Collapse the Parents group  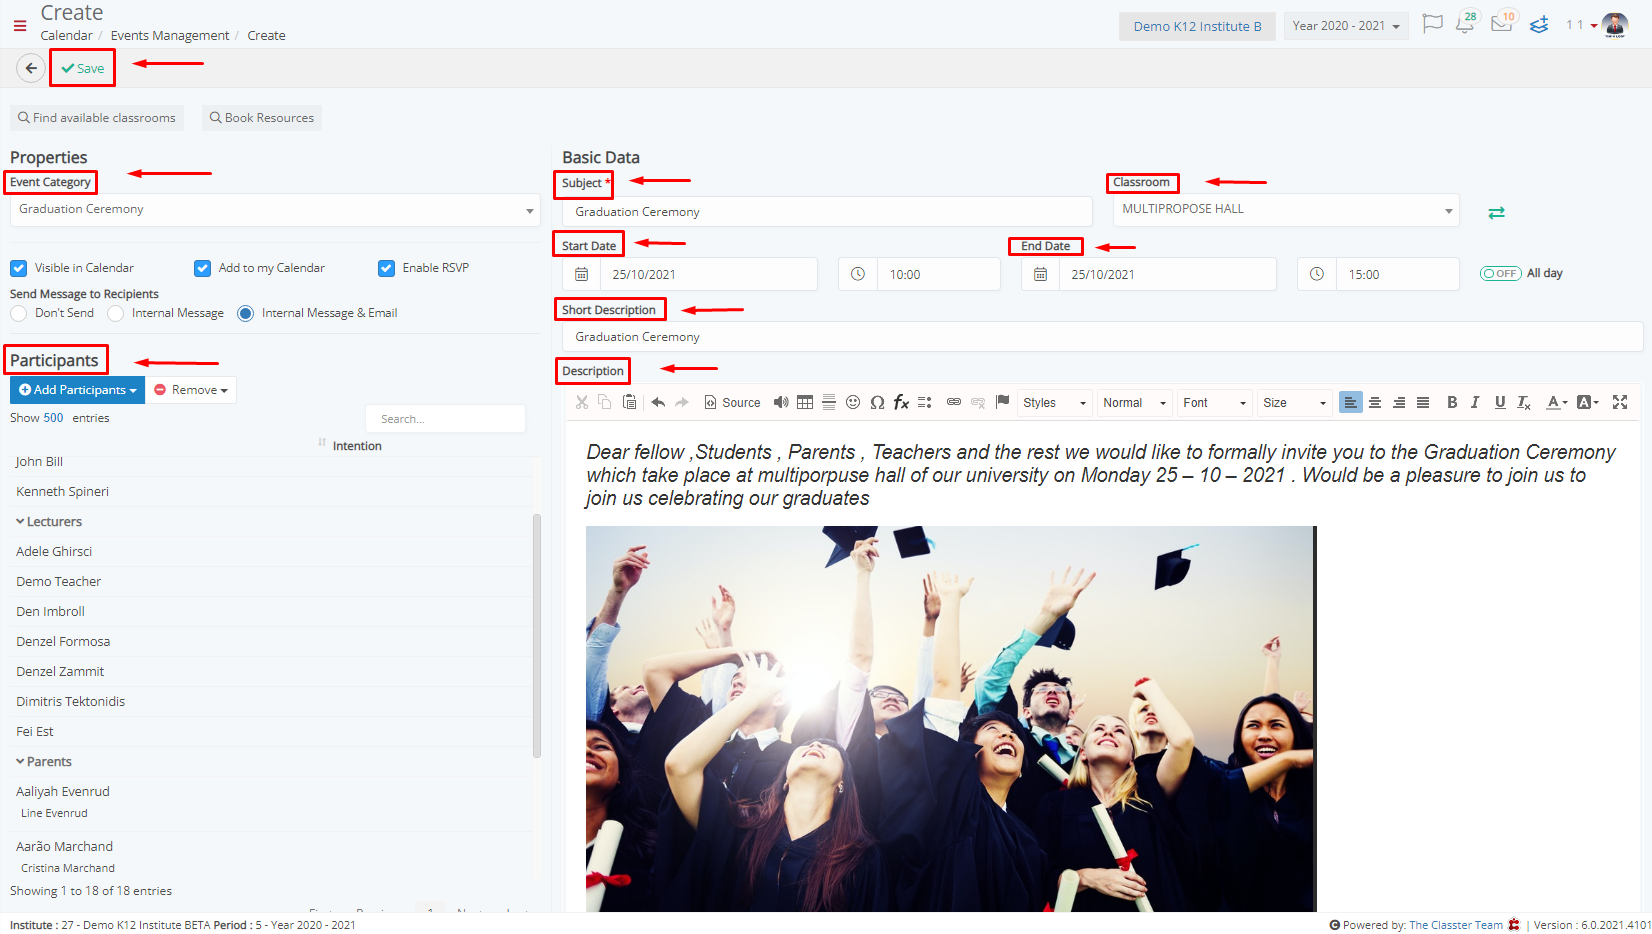20,761
